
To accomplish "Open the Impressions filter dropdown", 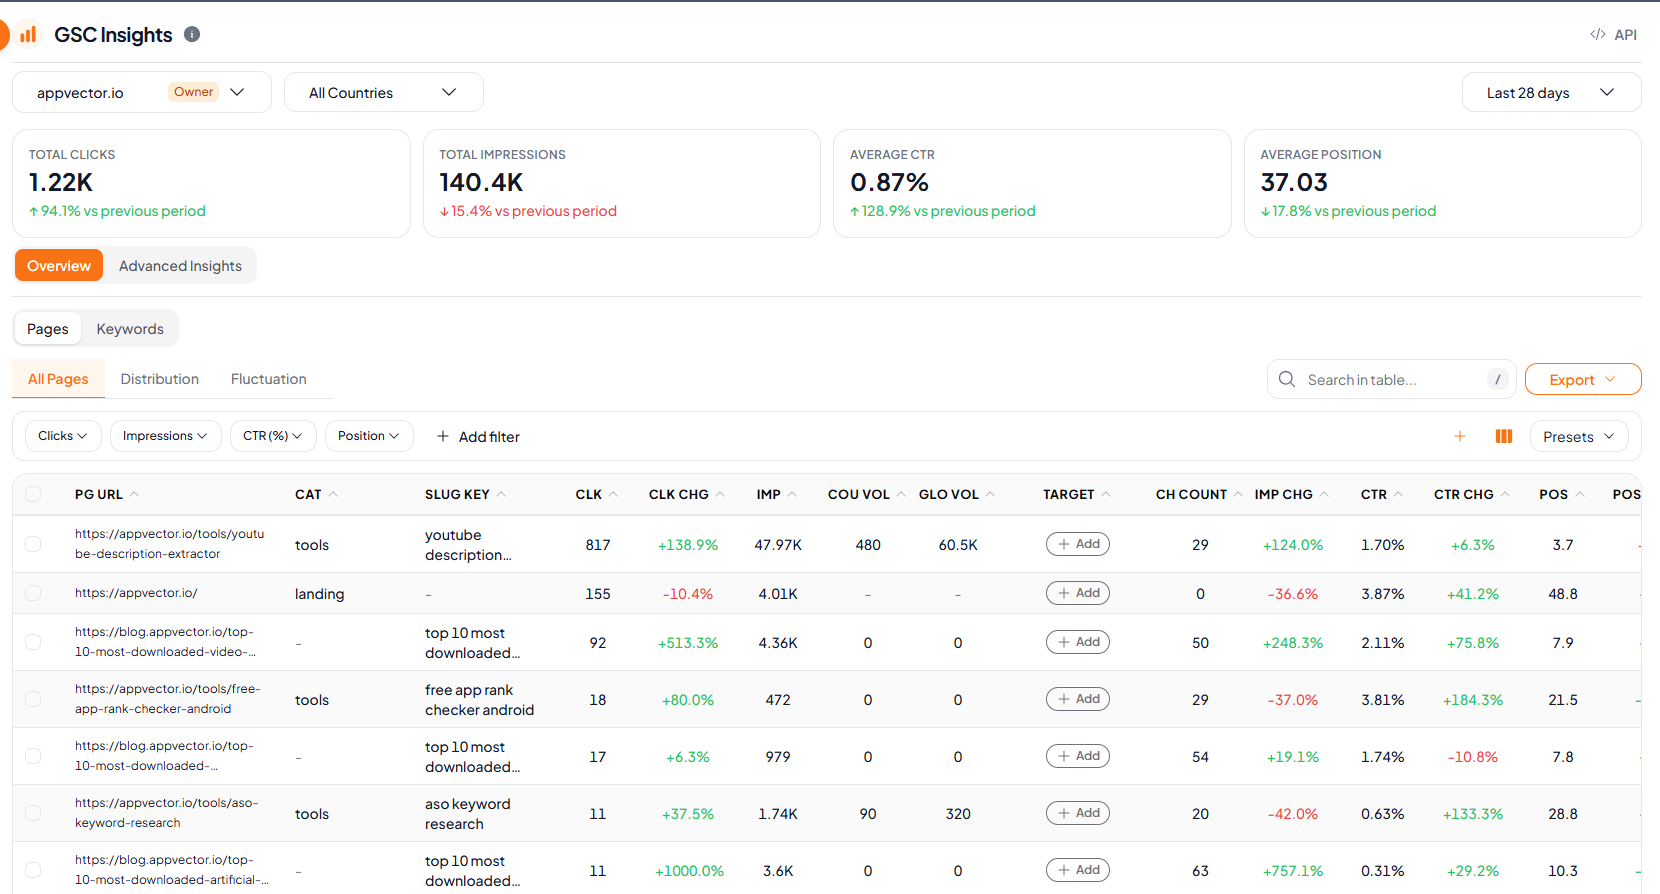I will 165,436.
